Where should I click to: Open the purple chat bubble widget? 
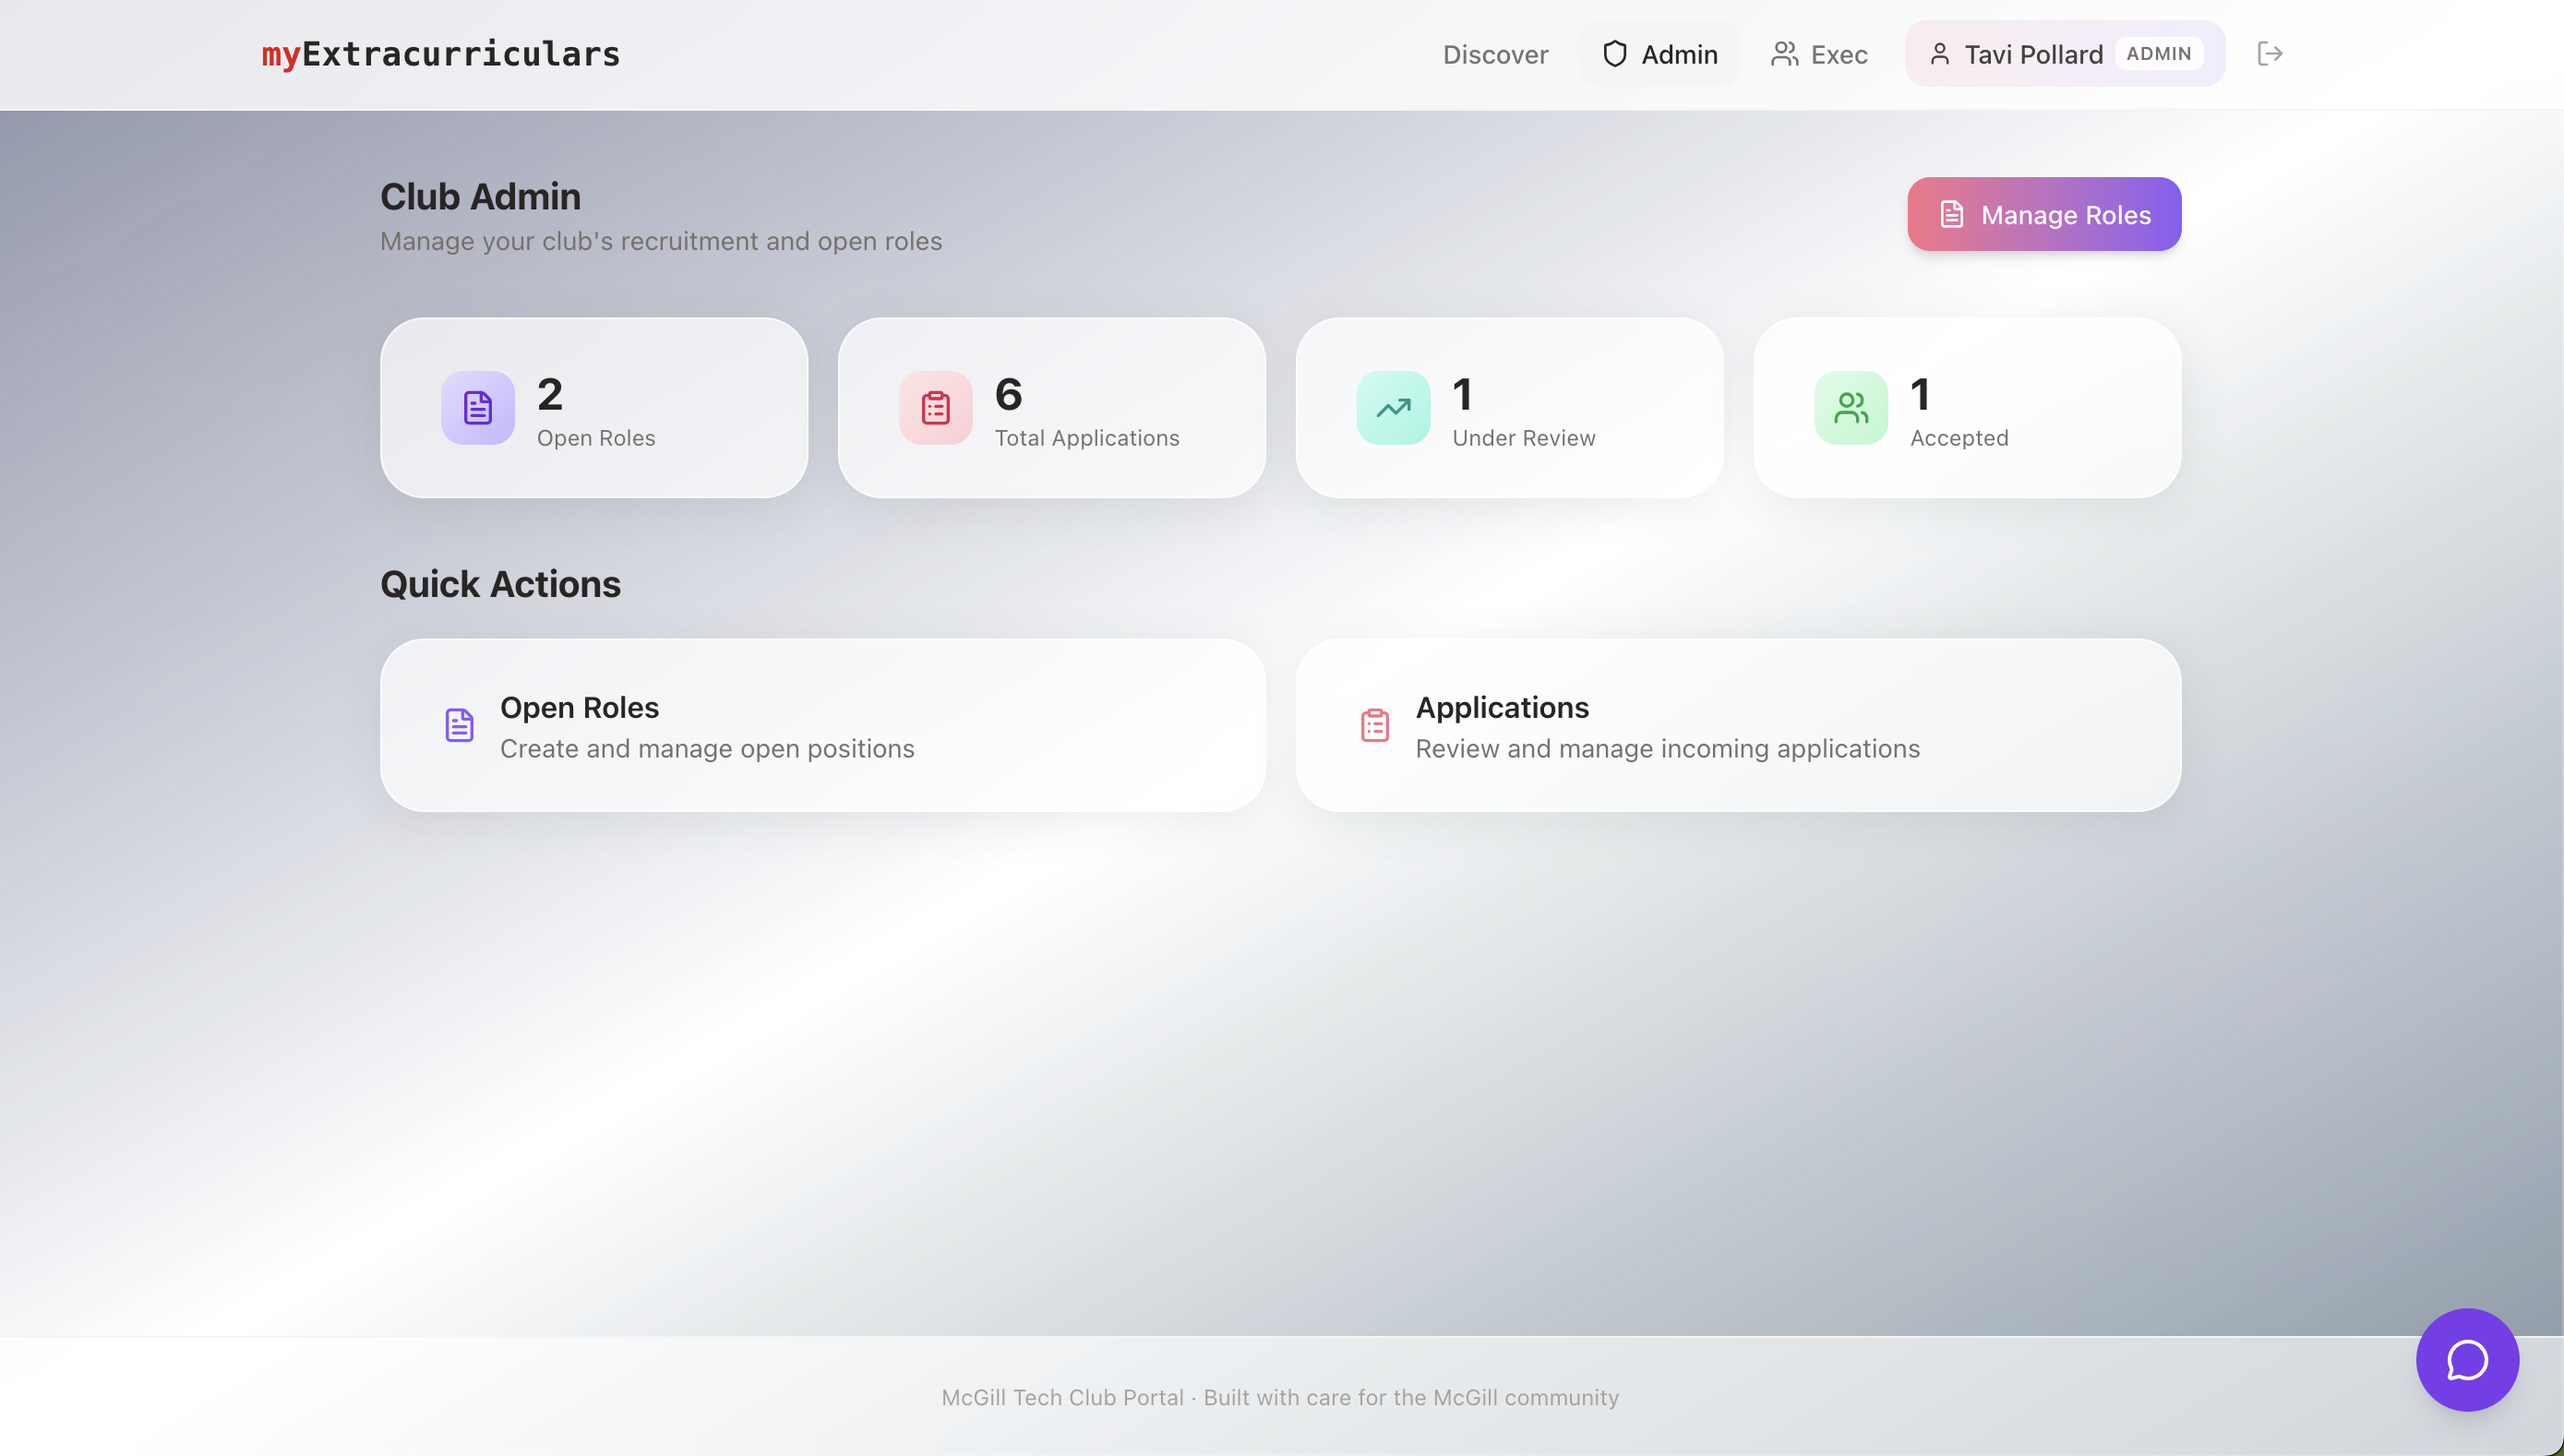pyautogui.click(x=2466, y=1359)
